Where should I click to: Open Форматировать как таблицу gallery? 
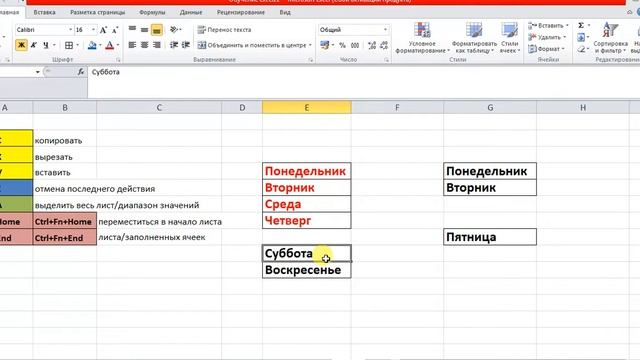point(474,38)
